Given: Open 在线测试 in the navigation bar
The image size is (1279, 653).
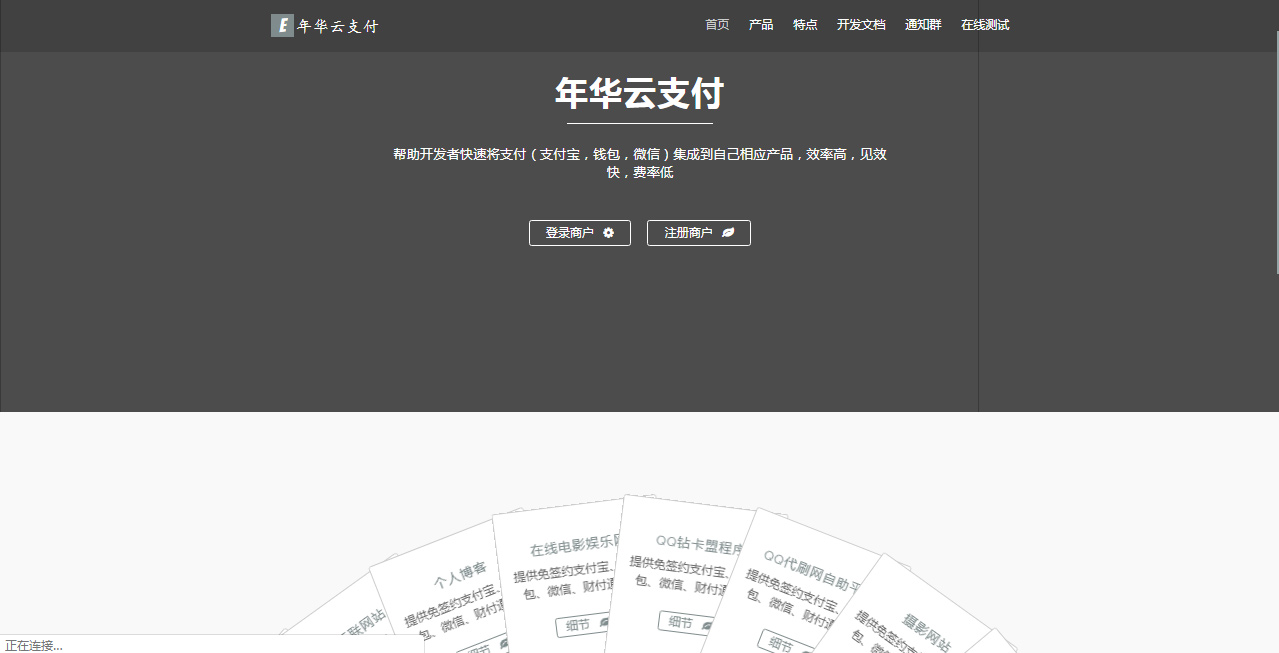Looking at the screenshot, I should pos(985,25).
